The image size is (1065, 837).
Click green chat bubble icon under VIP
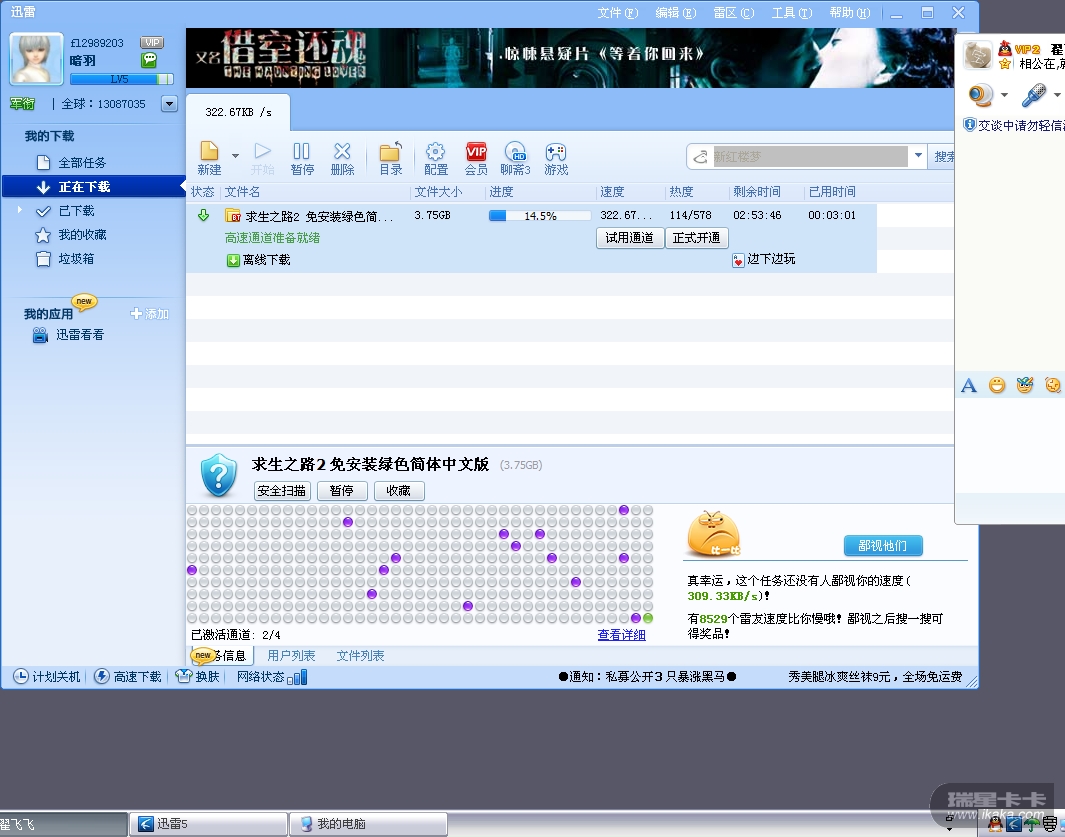tap(149, 60)
